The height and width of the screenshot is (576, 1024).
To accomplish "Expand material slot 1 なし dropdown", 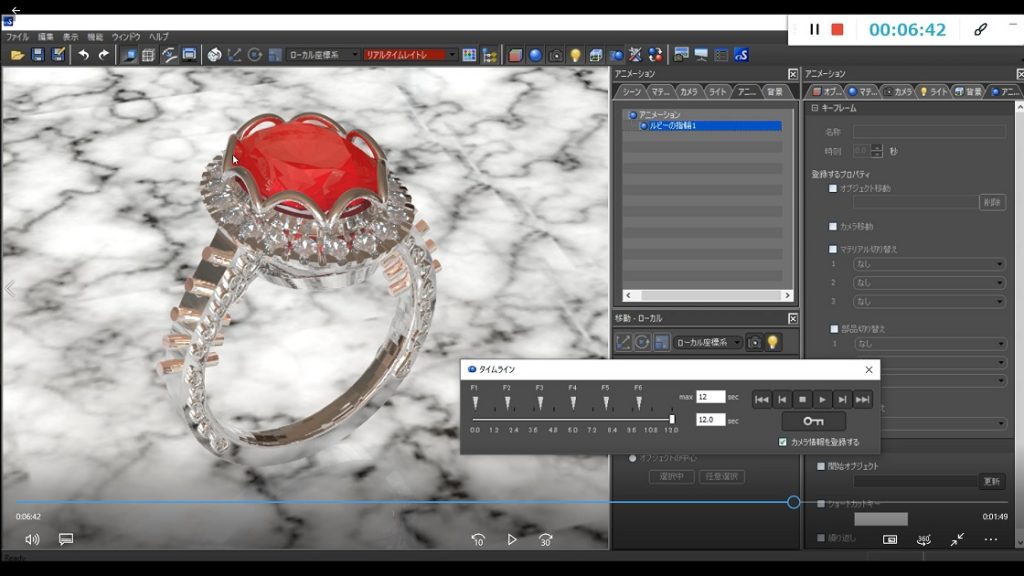I will point(929,264).
